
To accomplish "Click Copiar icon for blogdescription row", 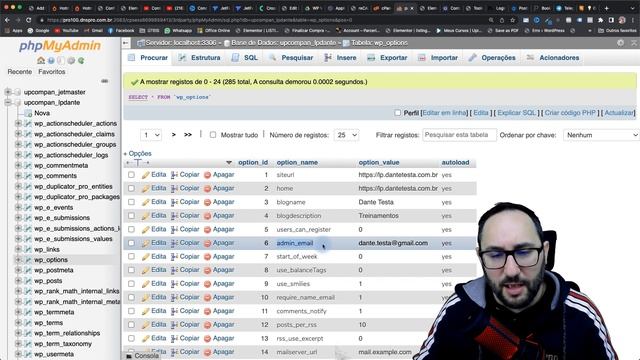I will click(x=174, y=216).
